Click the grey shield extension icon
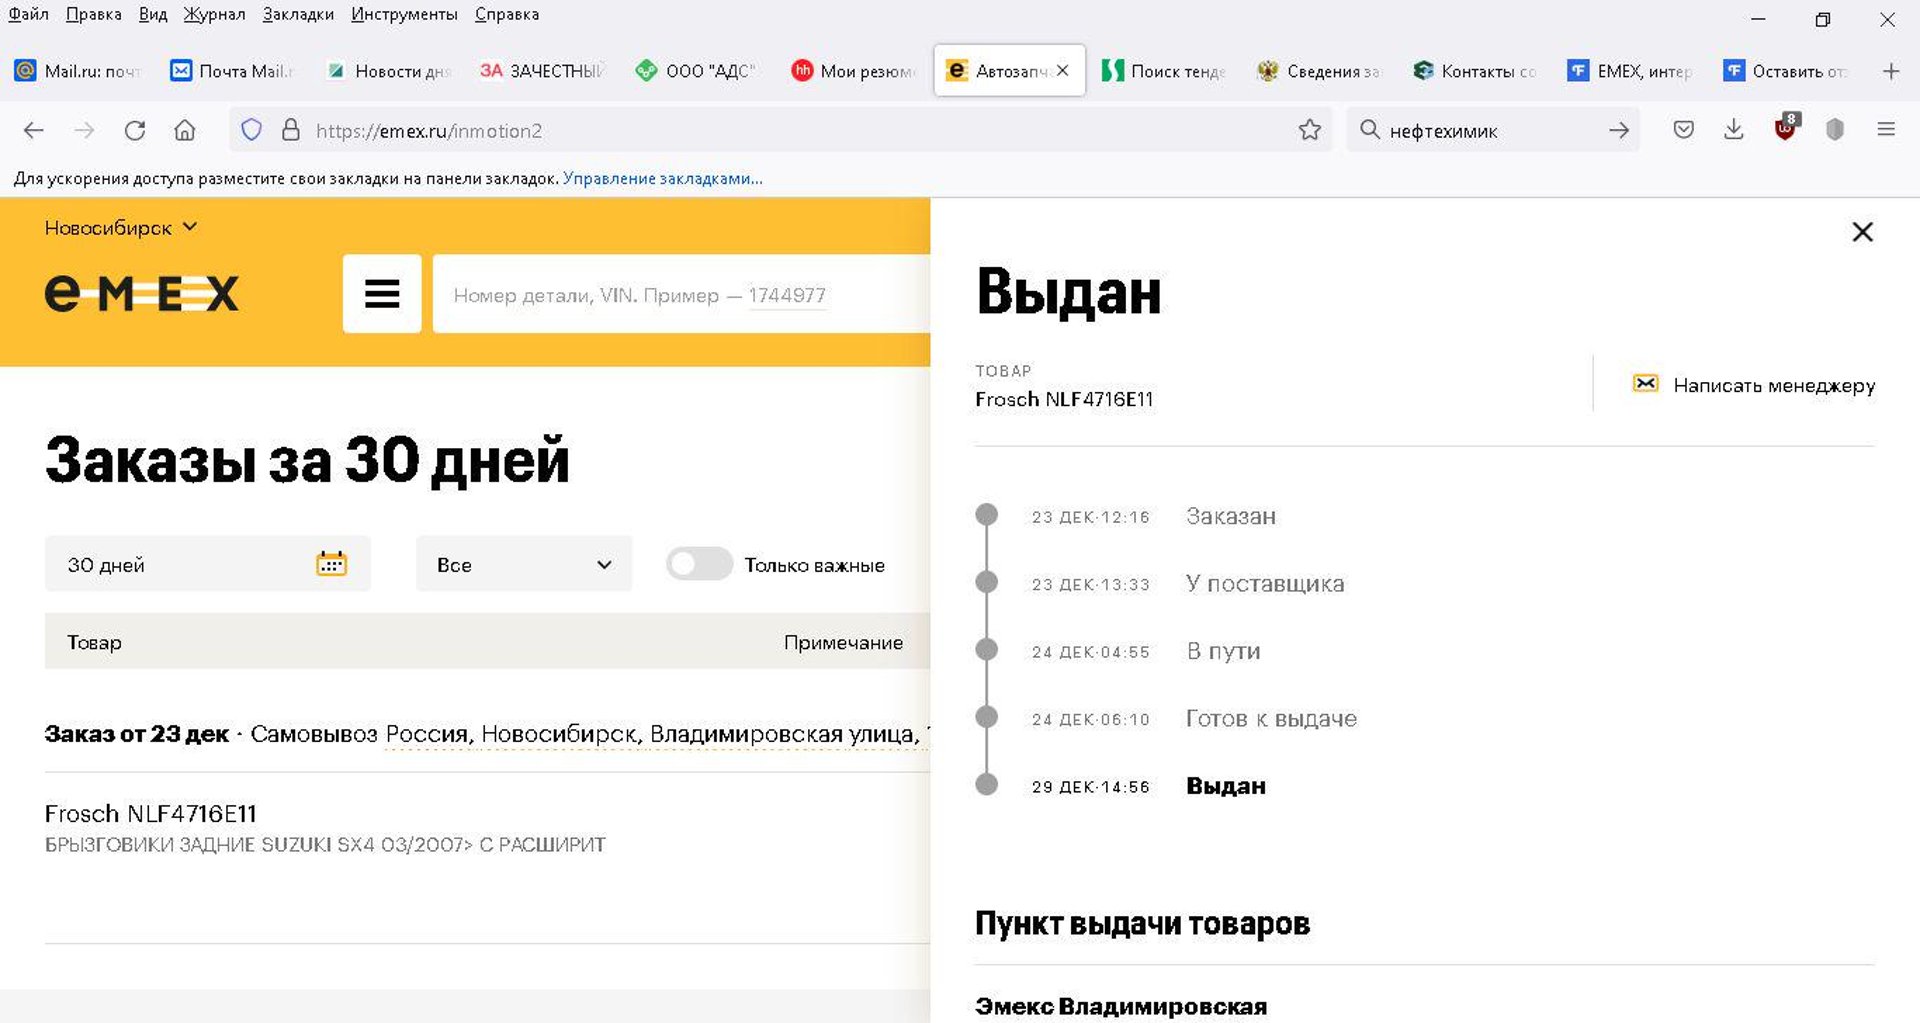Viewport: 1920px width, 1023px height. pos(1835,130)
